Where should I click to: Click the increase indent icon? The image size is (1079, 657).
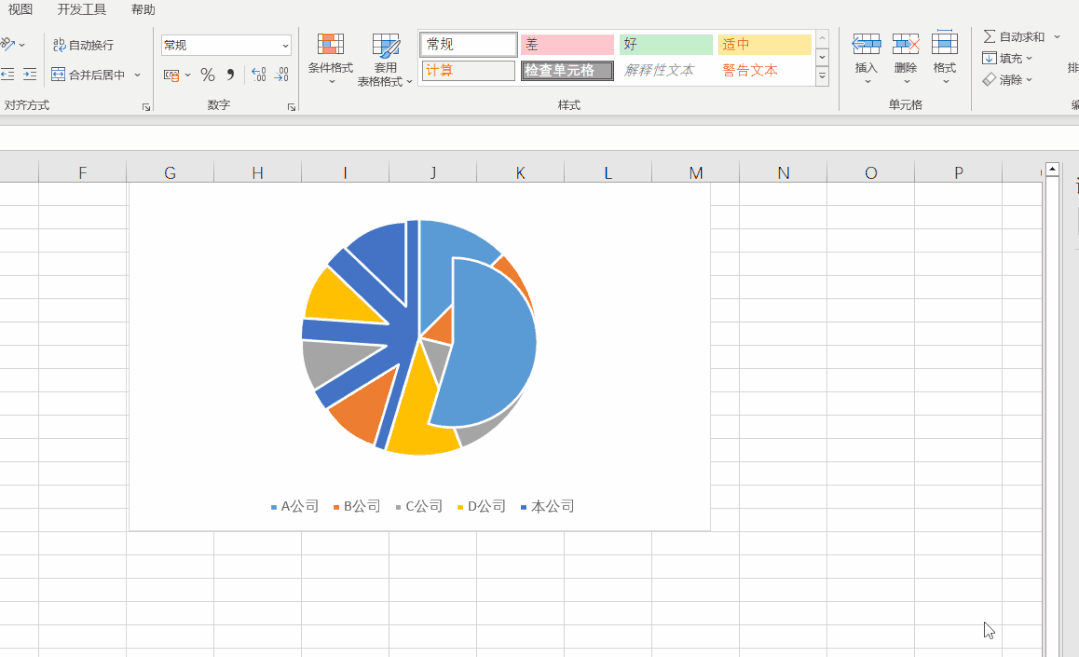pos(30,74)
